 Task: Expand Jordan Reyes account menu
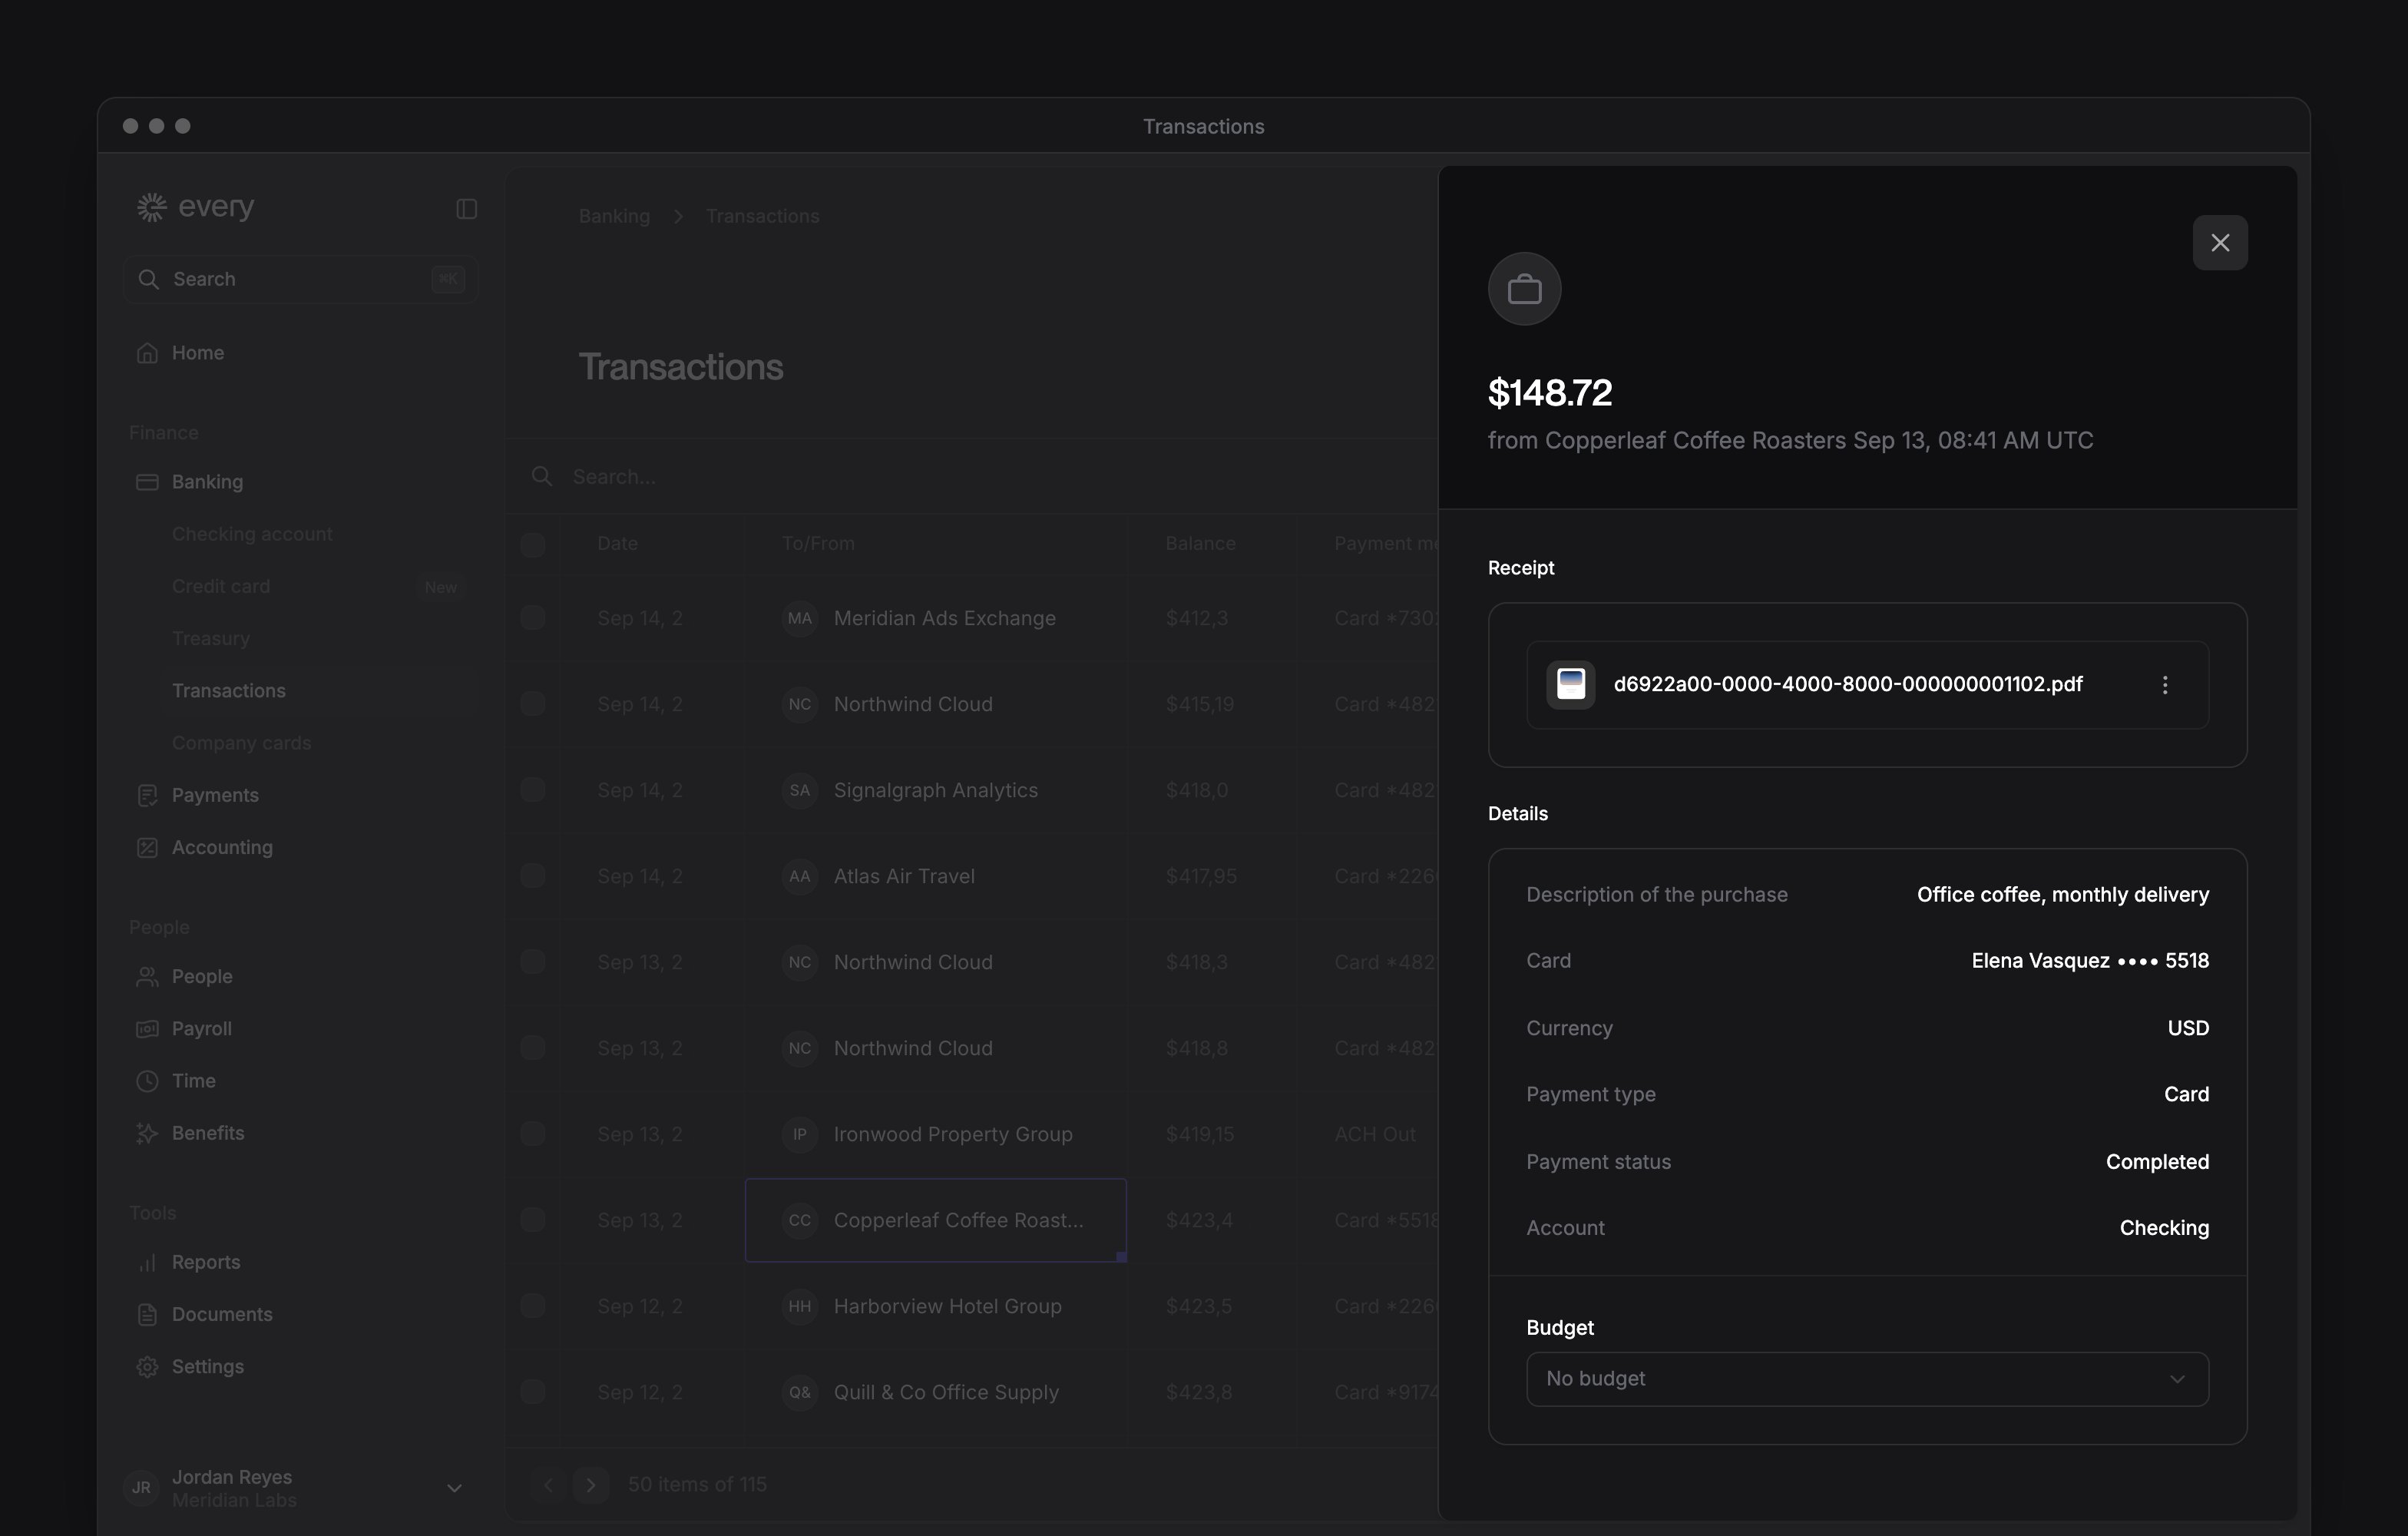coord(454,1488)
